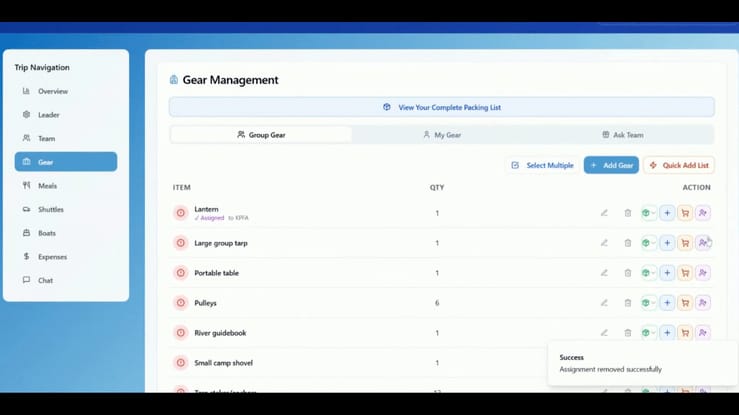Switch to the My Gear tab

(441, 135)
